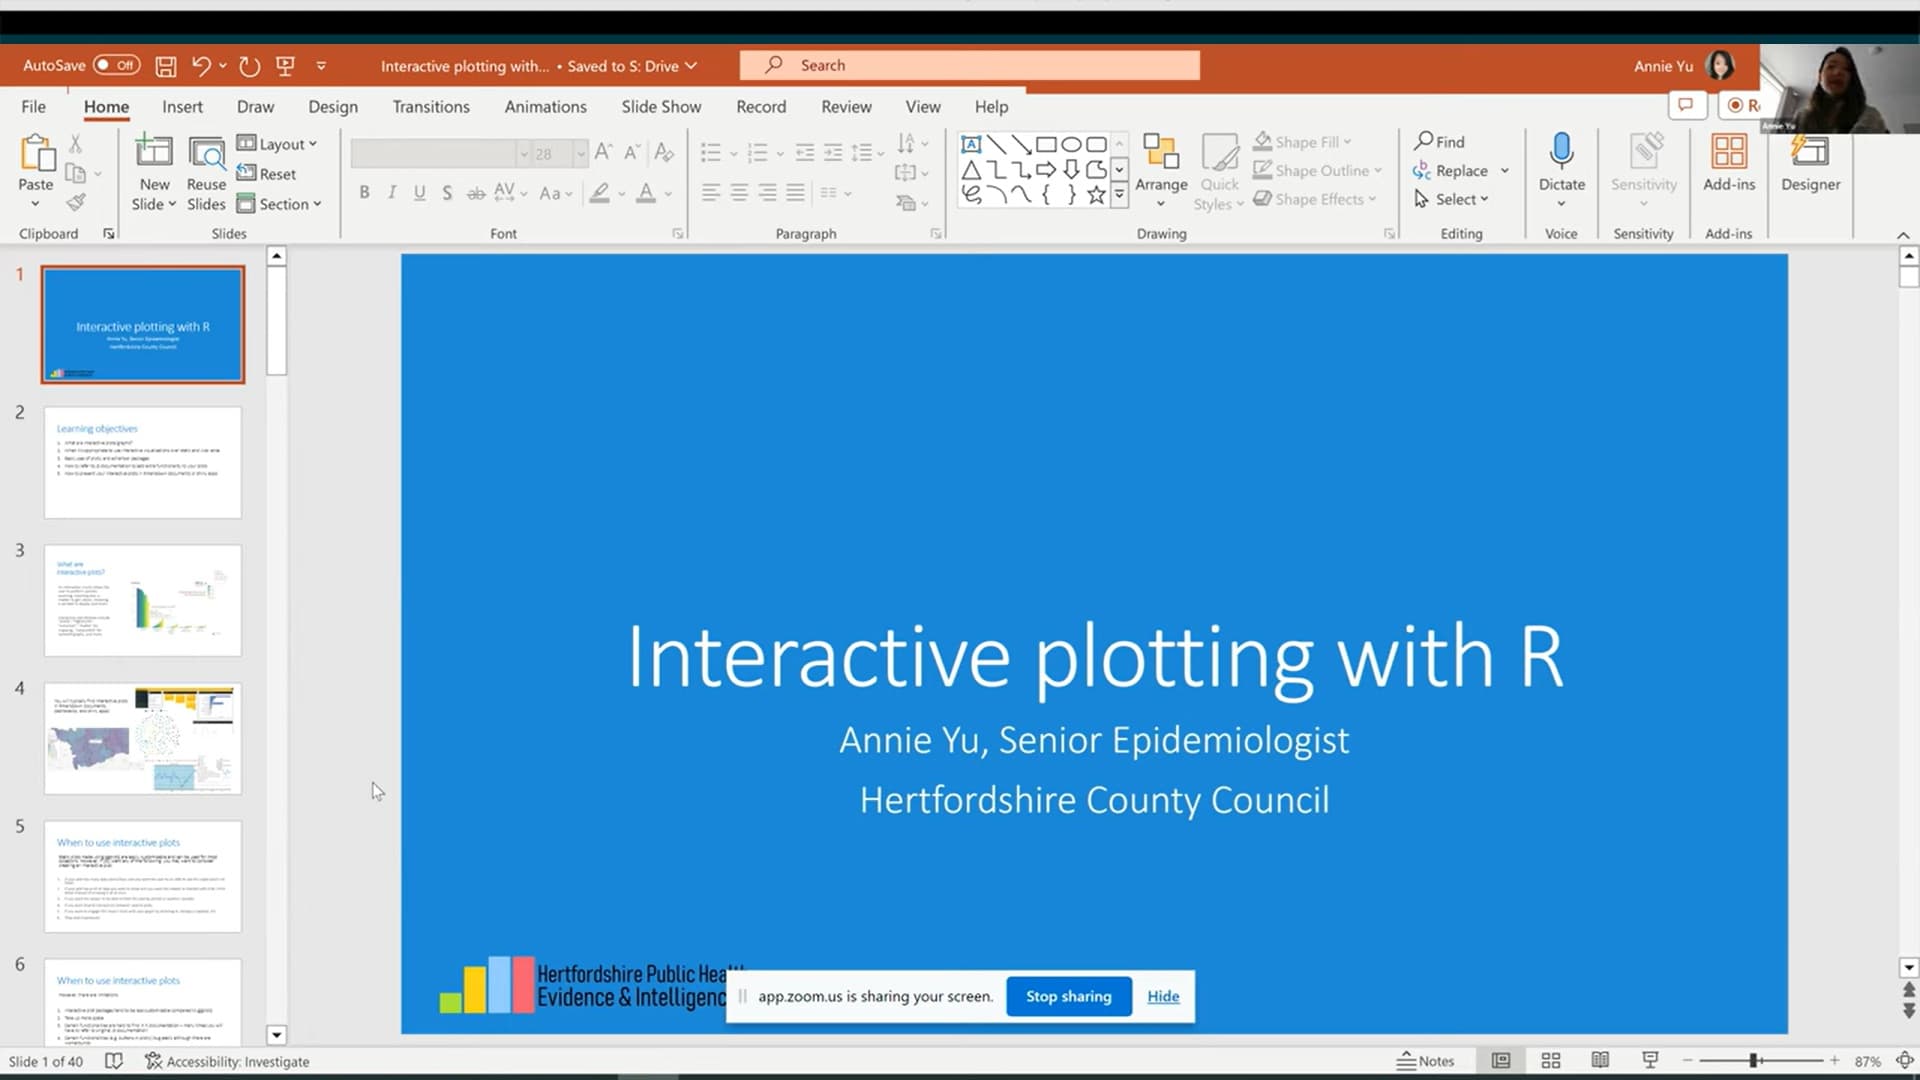This screenshot has height=1080, width=1920.
Task: Toggle the bulleted list icon
Action: click(x=711, y=152)
